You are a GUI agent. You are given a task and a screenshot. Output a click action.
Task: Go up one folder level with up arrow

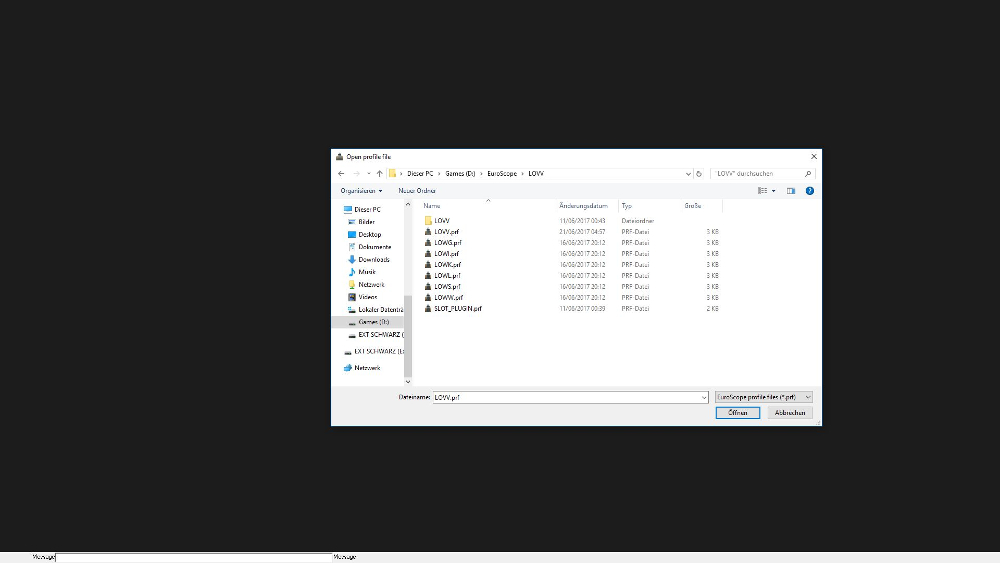pyautogui.click(x=379, y=173)
